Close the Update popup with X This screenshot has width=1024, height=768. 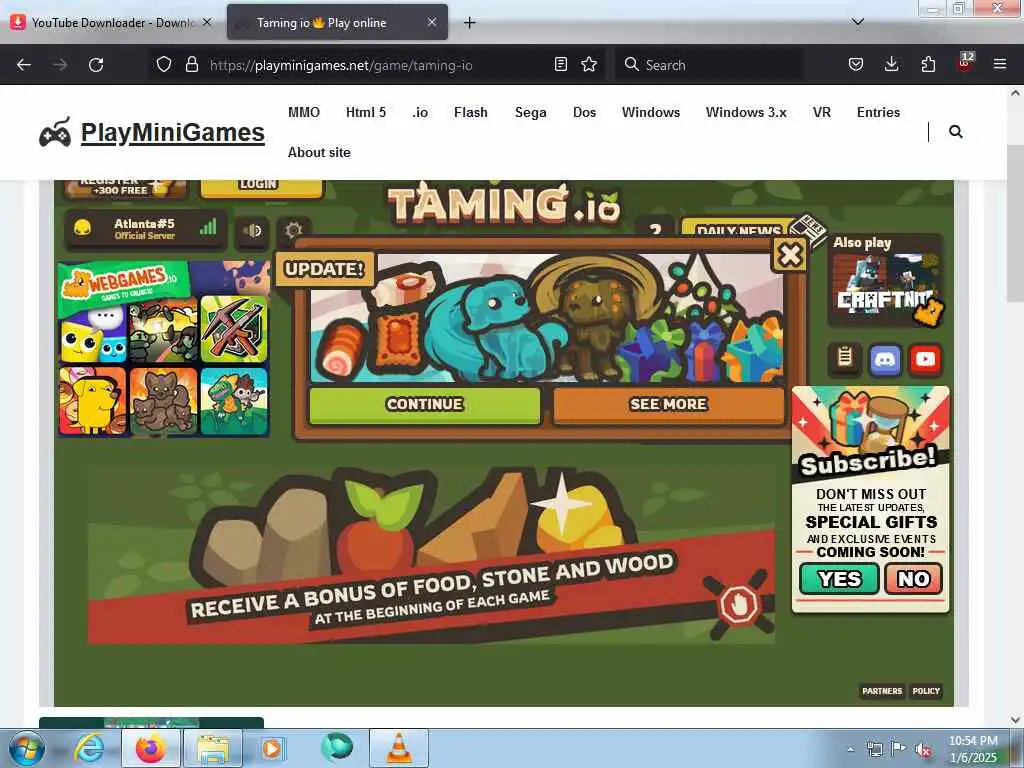[790, 255]
